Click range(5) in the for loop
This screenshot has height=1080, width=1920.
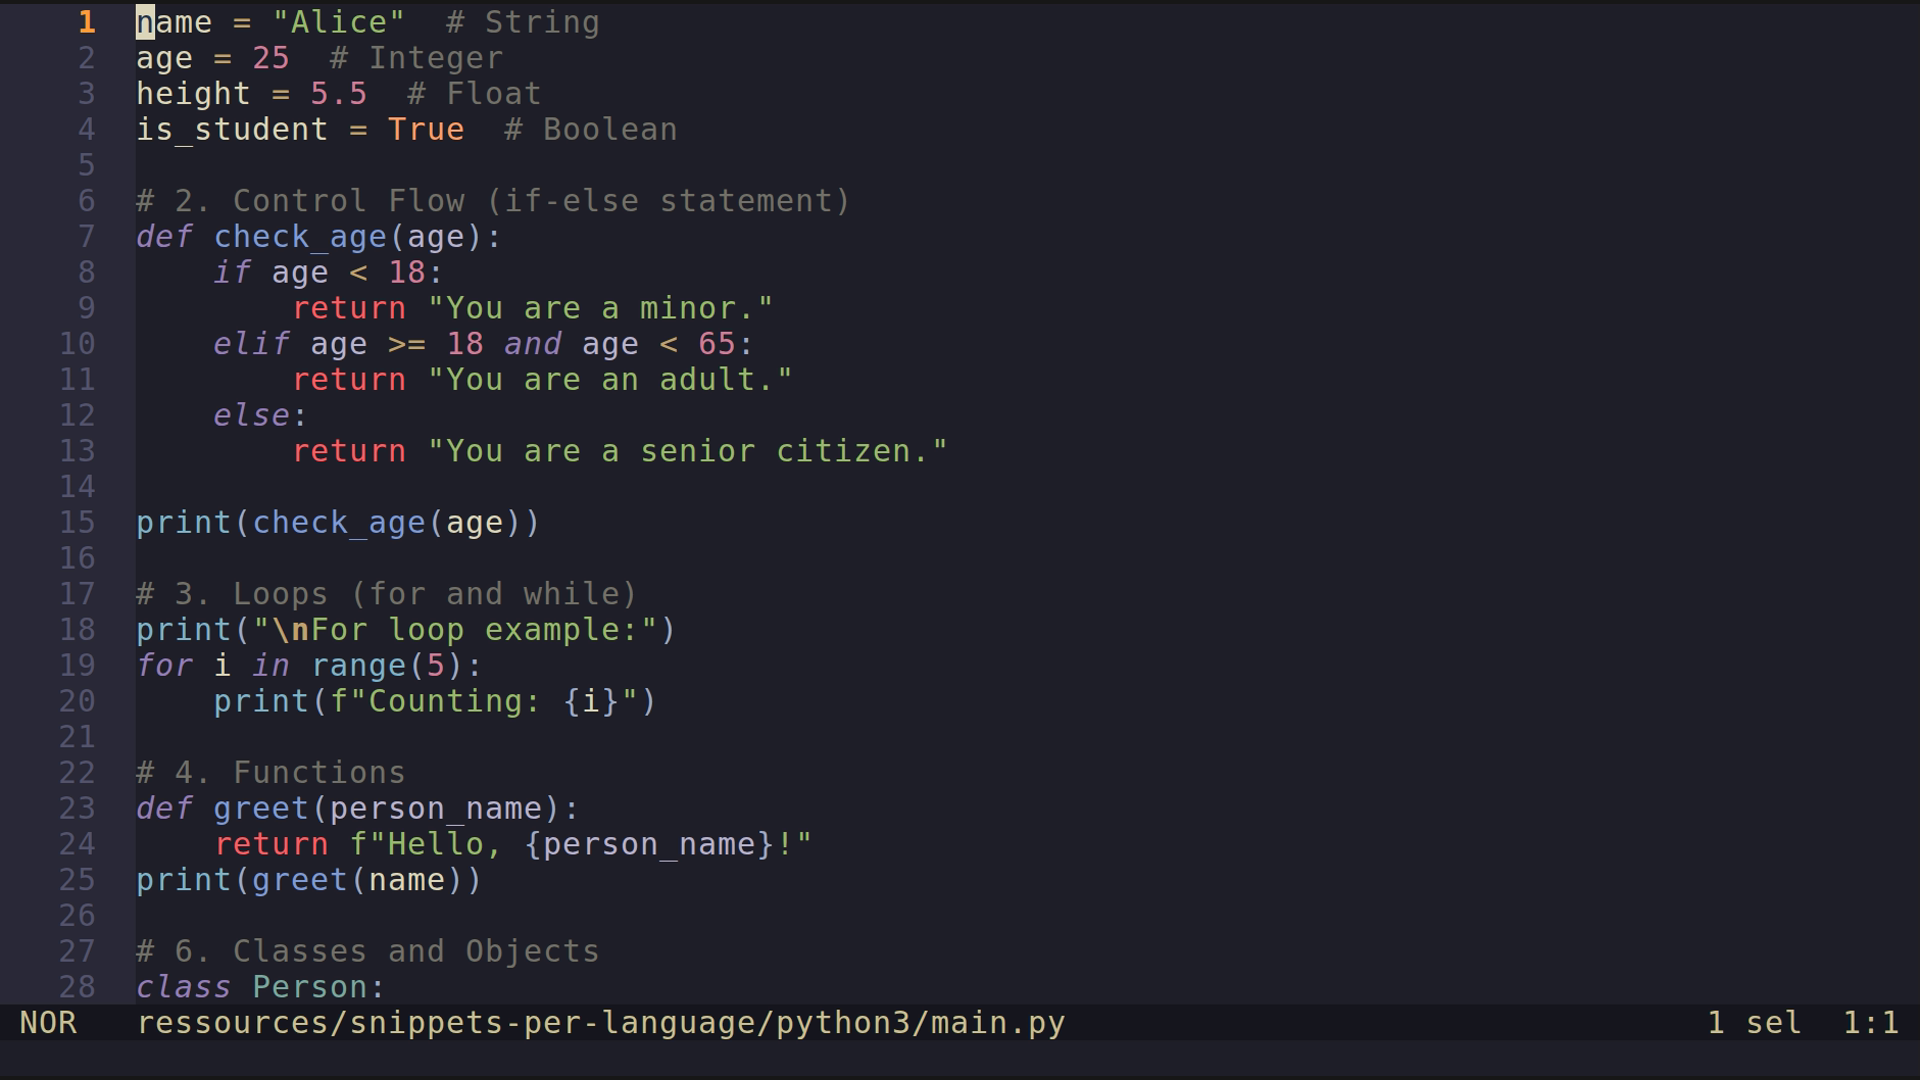[387, 666]
